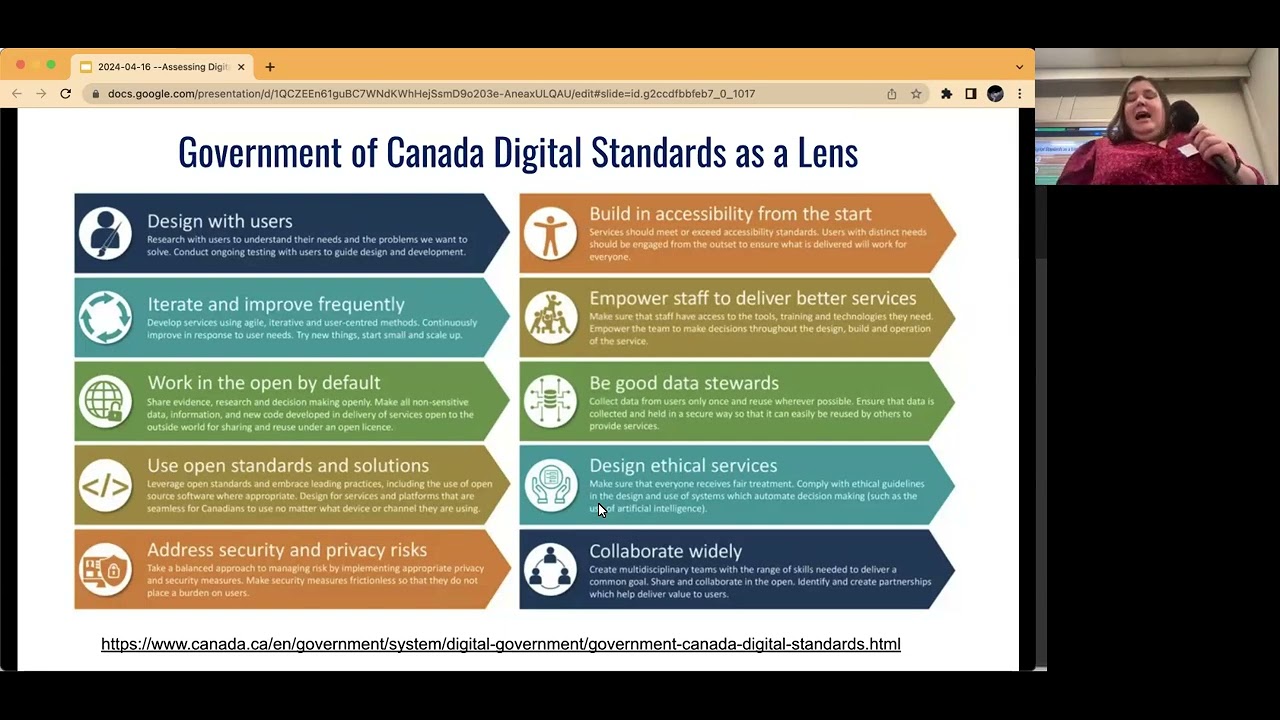Close the Assessing Digital tab
Screen dimensions: 1280x720
[x=241, y=67]
